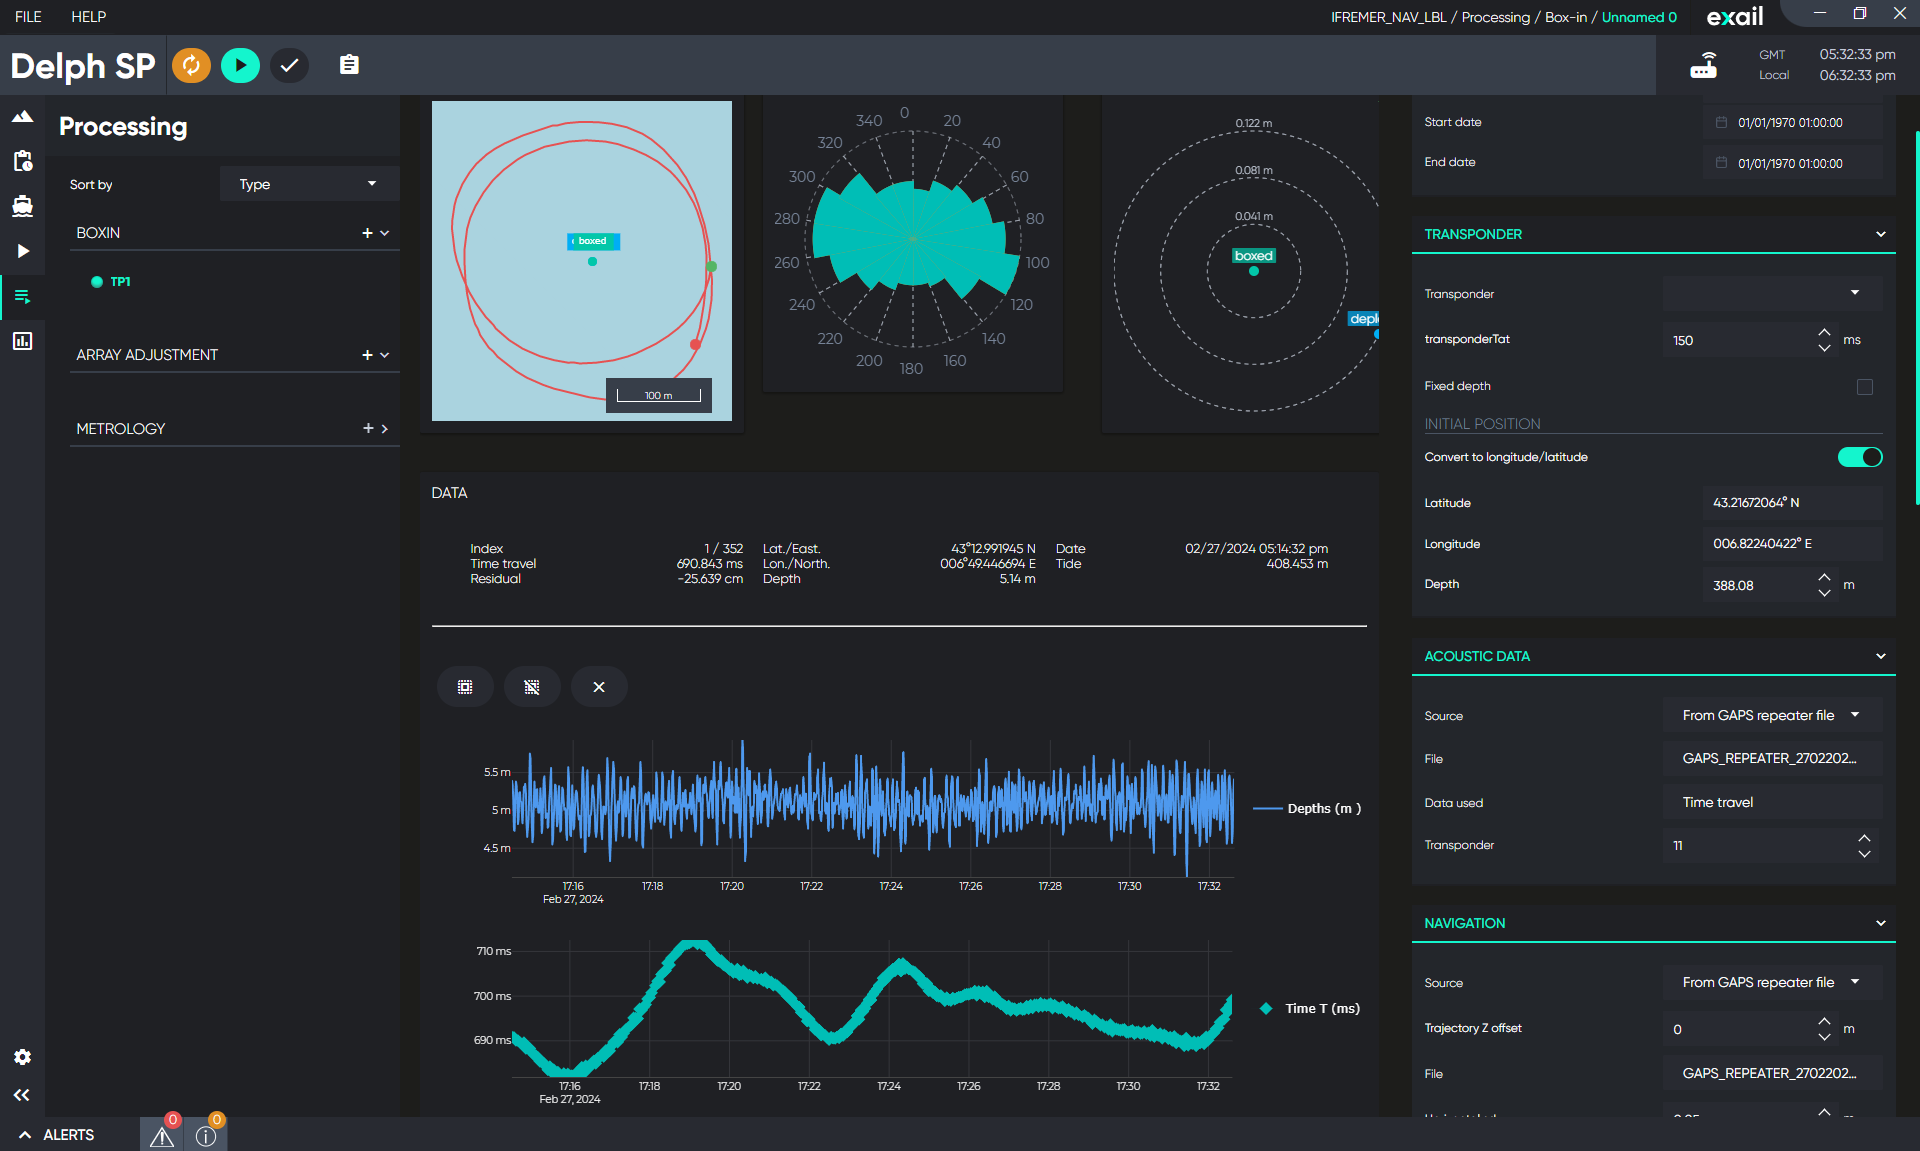Click the select all points icon
The image size is (1920, 1151).
(465, 687)
